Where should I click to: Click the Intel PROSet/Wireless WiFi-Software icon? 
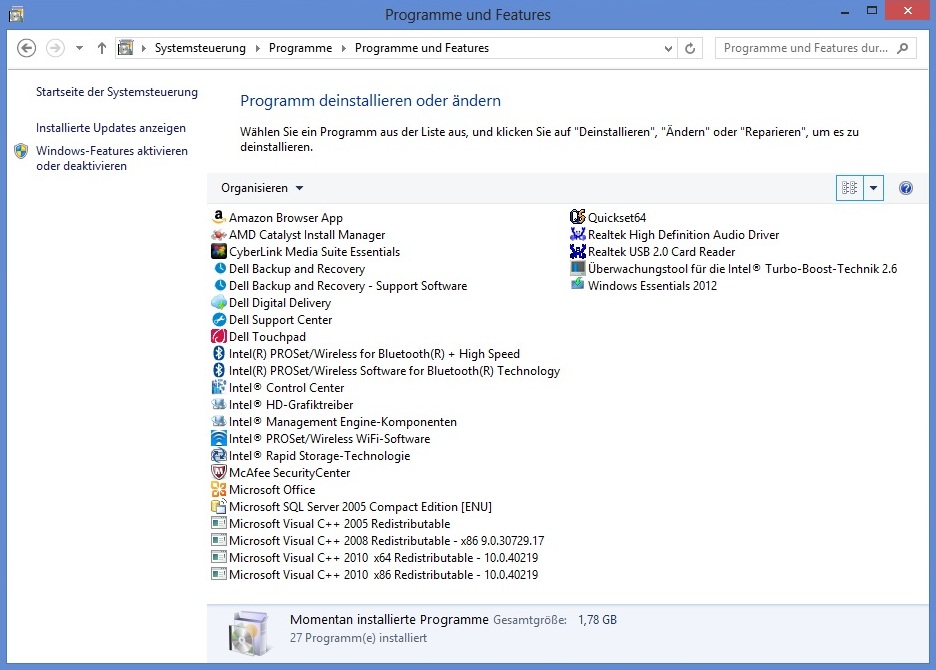pyautogui.click(x=219, y=438)
